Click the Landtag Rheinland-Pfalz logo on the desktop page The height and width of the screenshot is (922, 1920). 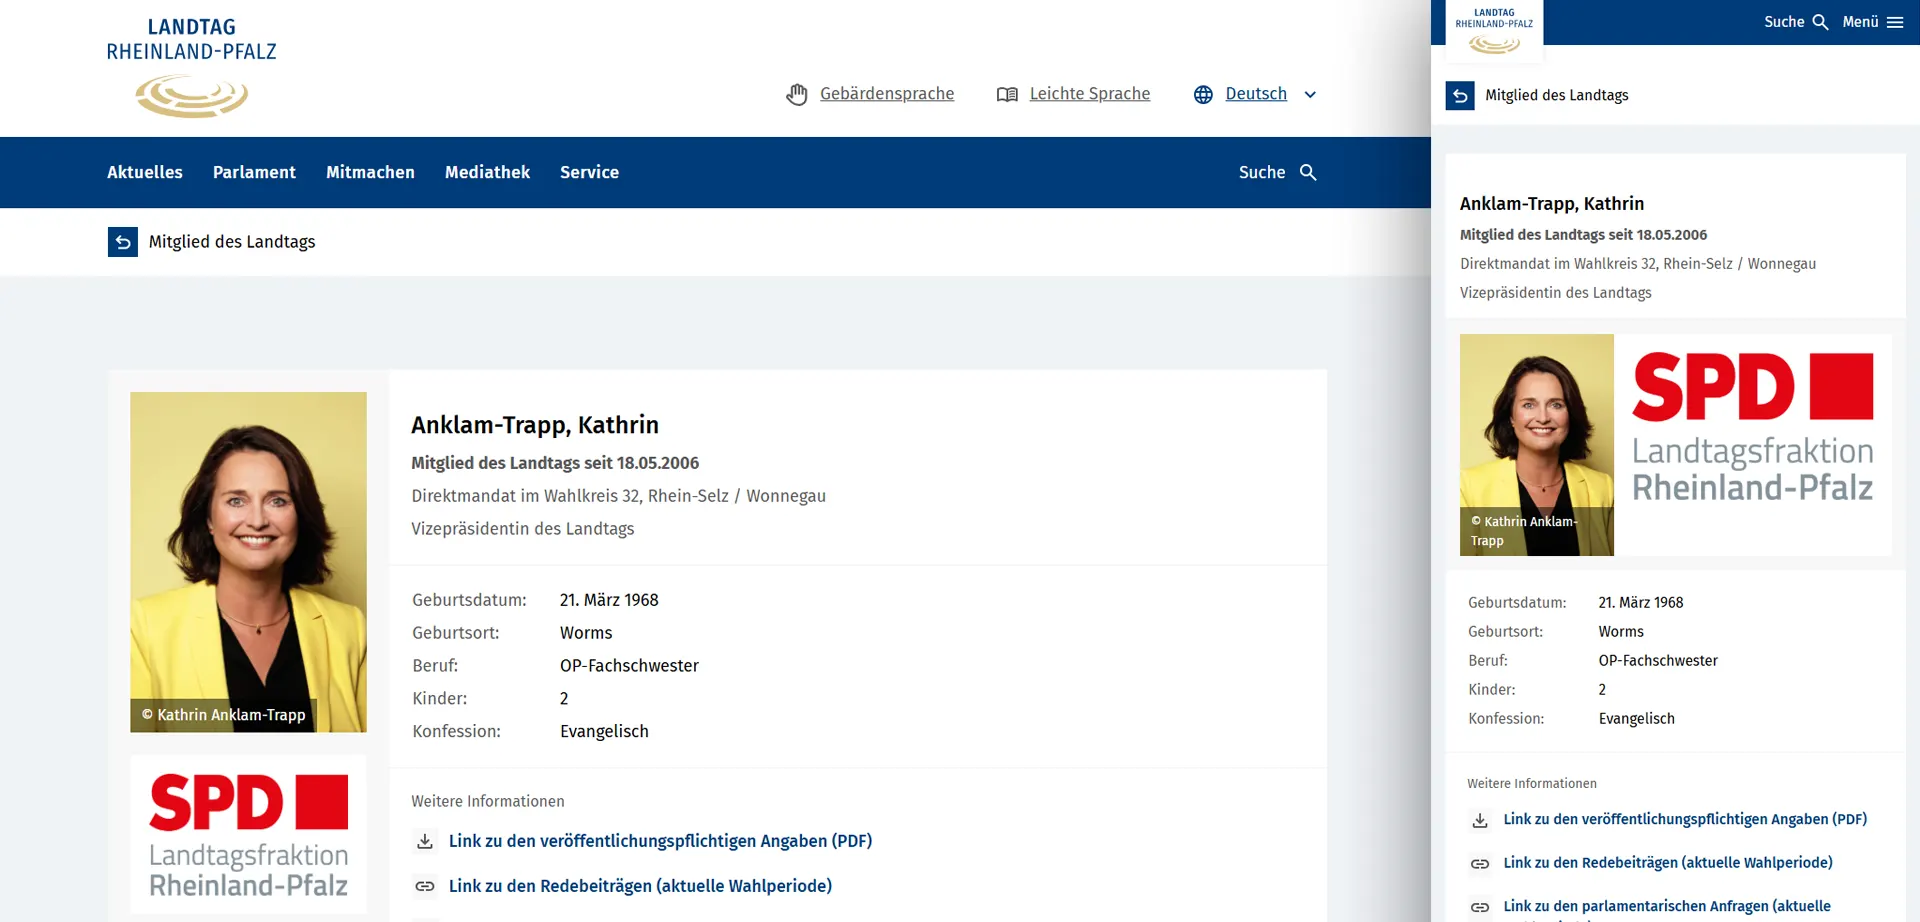click(x=192, y=68)
